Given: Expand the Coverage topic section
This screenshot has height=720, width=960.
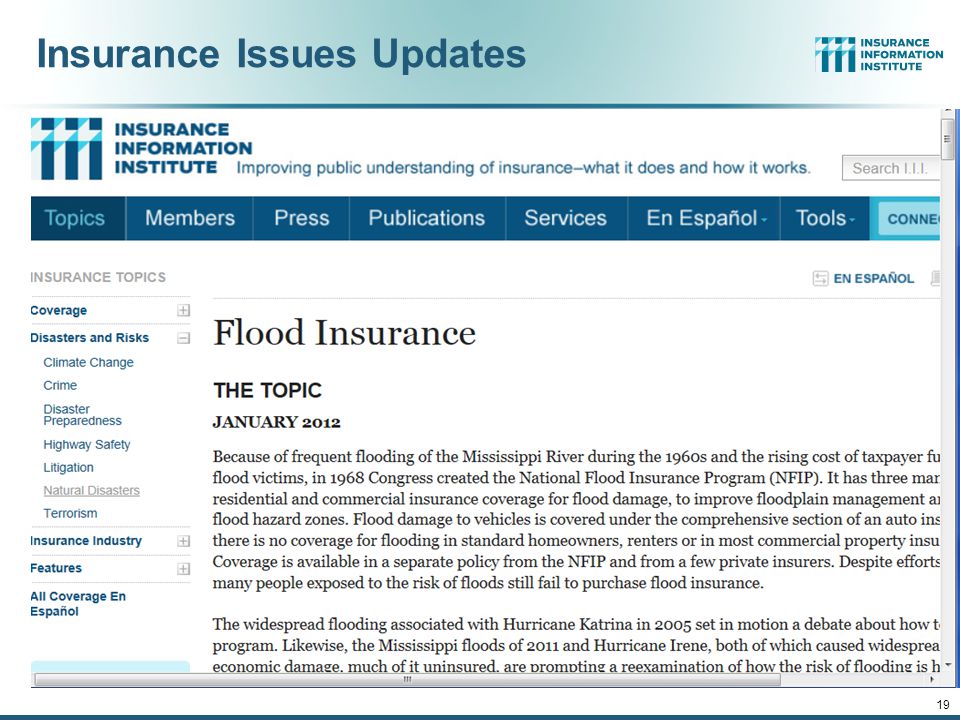Looking at the screenshot, I should coord(183,310).
